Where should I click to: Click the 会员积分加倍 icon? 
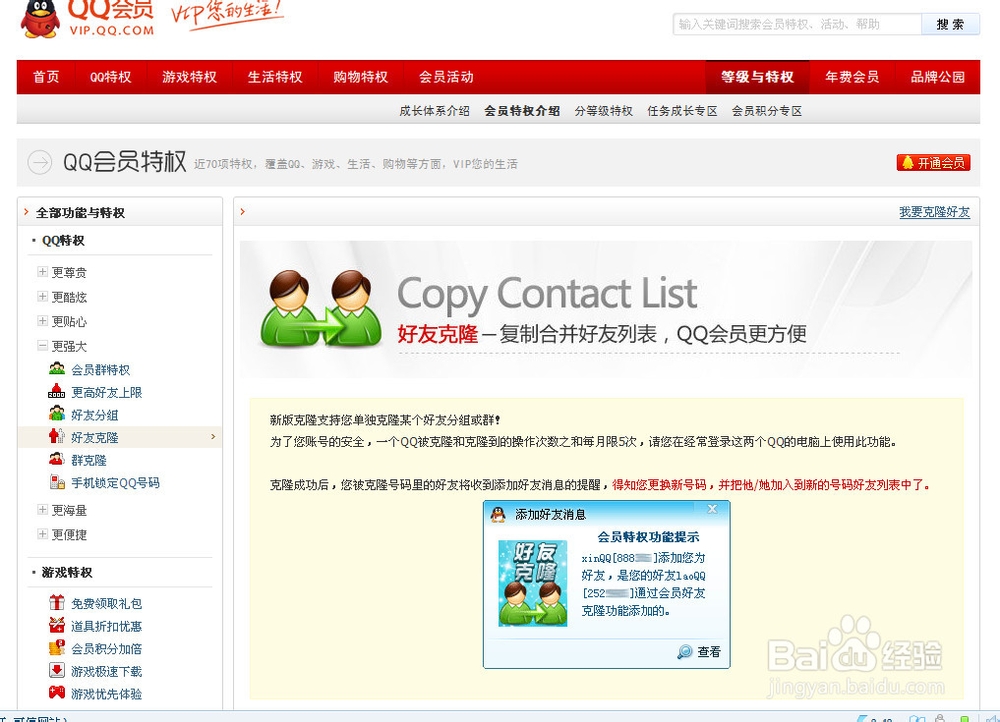click(x=57, y=647)
